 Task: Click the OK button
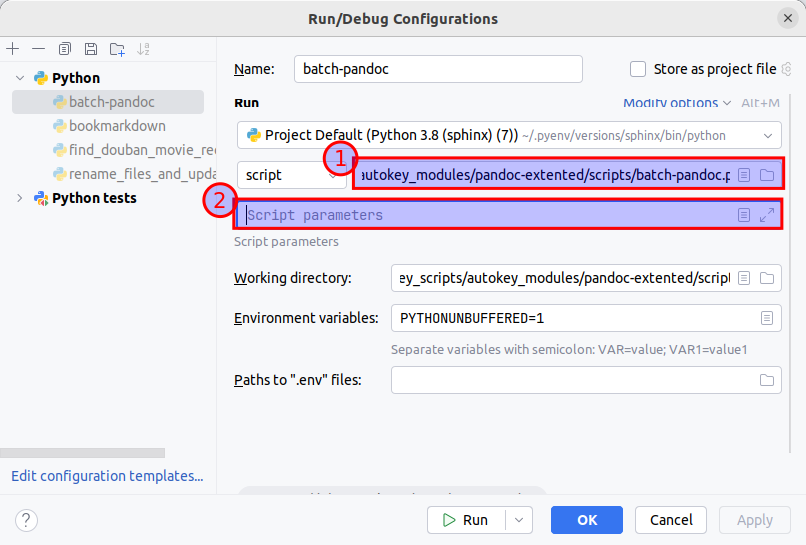point(587,520)
